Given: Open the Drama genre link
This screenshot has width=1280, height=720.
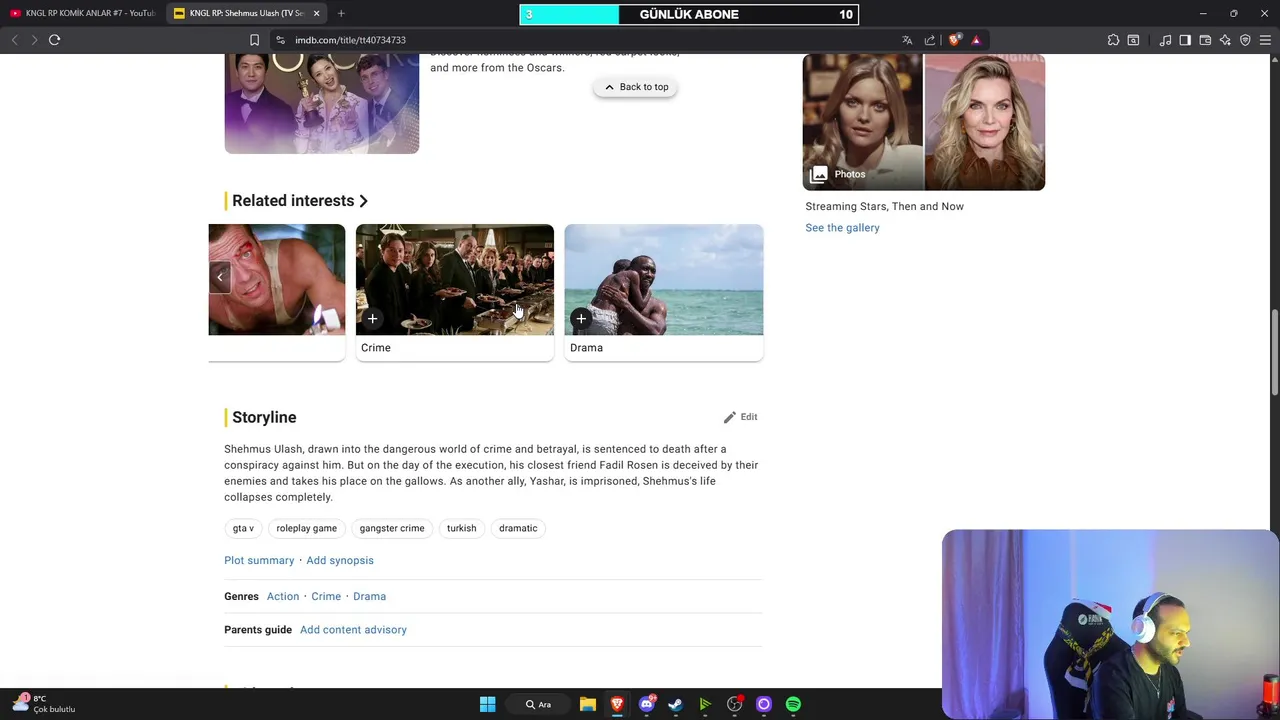Looking at the screenshot, I should point(369,597).
